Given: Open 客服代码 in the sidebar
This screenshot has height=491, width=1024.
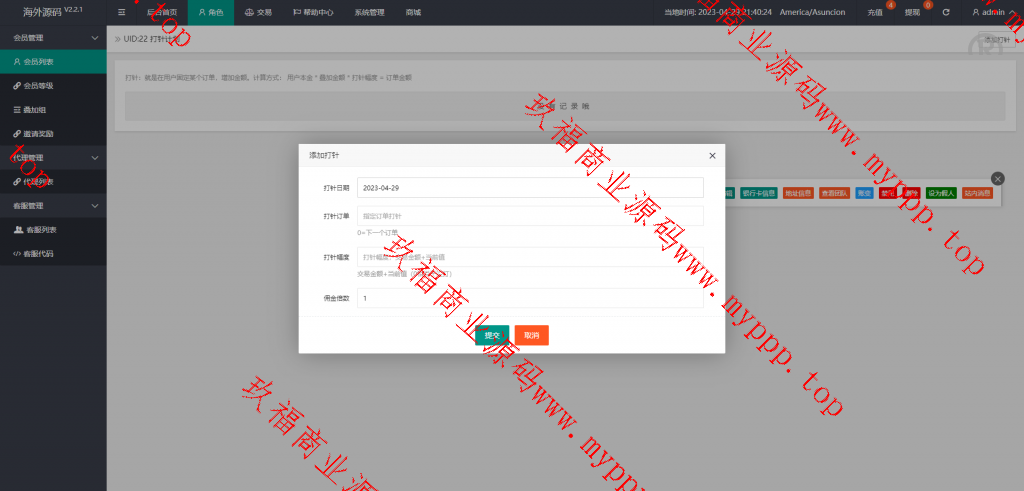Looking at the screenshot, I should point(40,254).
